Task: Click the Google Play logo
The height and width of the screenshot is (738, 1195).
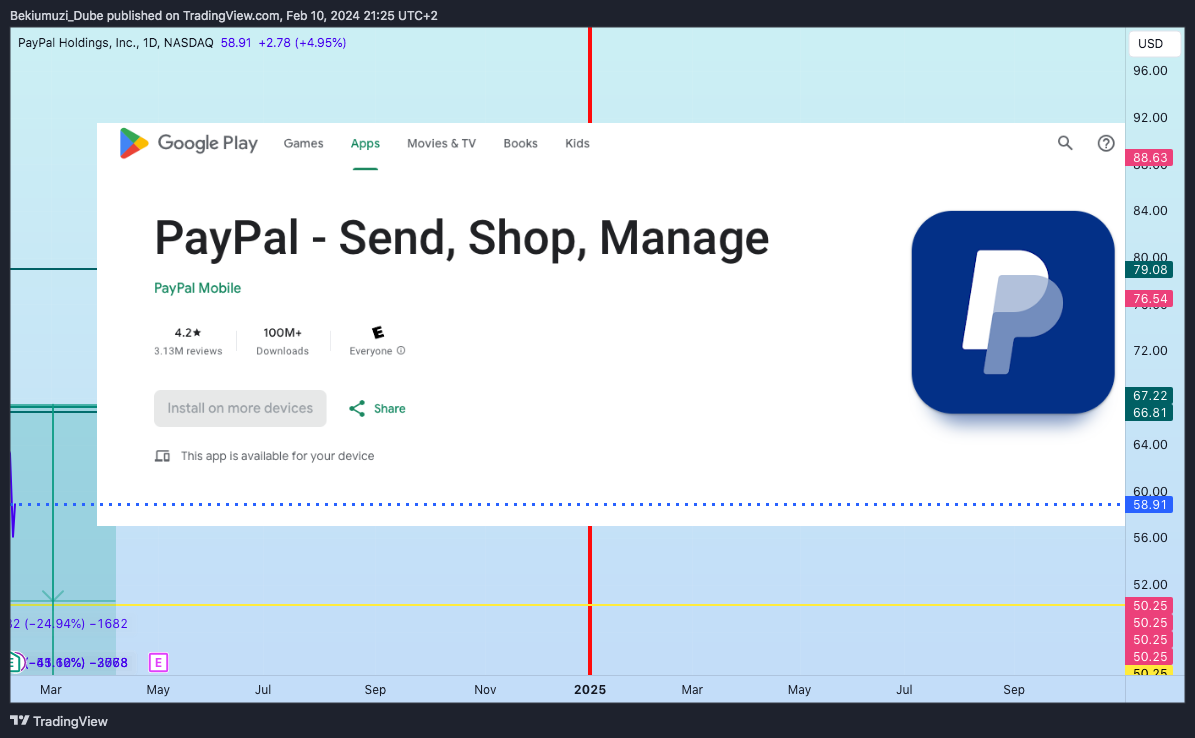Action: [188, 143]
